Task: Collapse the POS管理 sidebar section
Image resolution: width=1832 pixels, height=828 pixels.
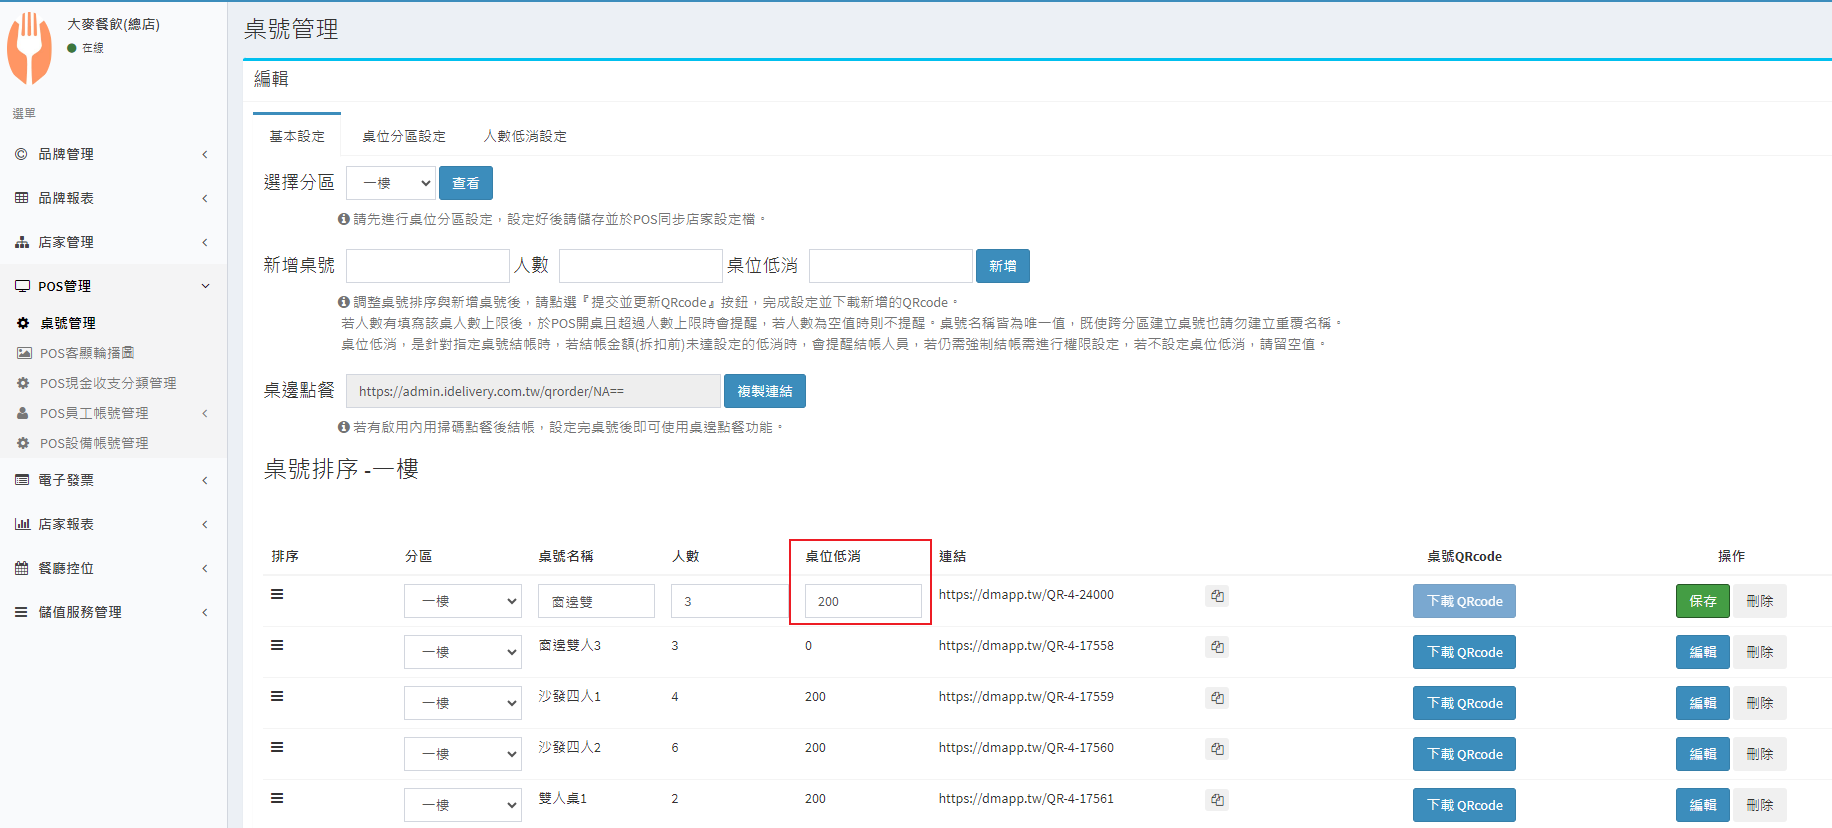Action: pyautogui.click(x=110, y=286)
